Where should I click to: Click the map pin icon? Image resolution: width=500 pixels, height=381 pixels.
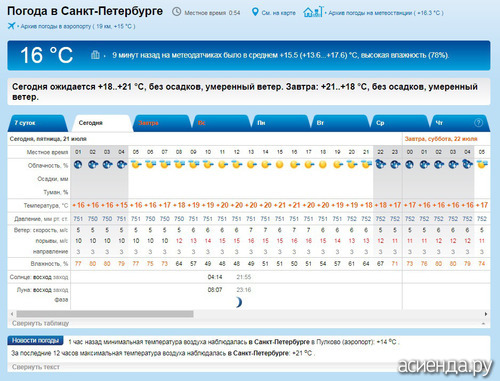pyautogui.click(x=255, y=12)
